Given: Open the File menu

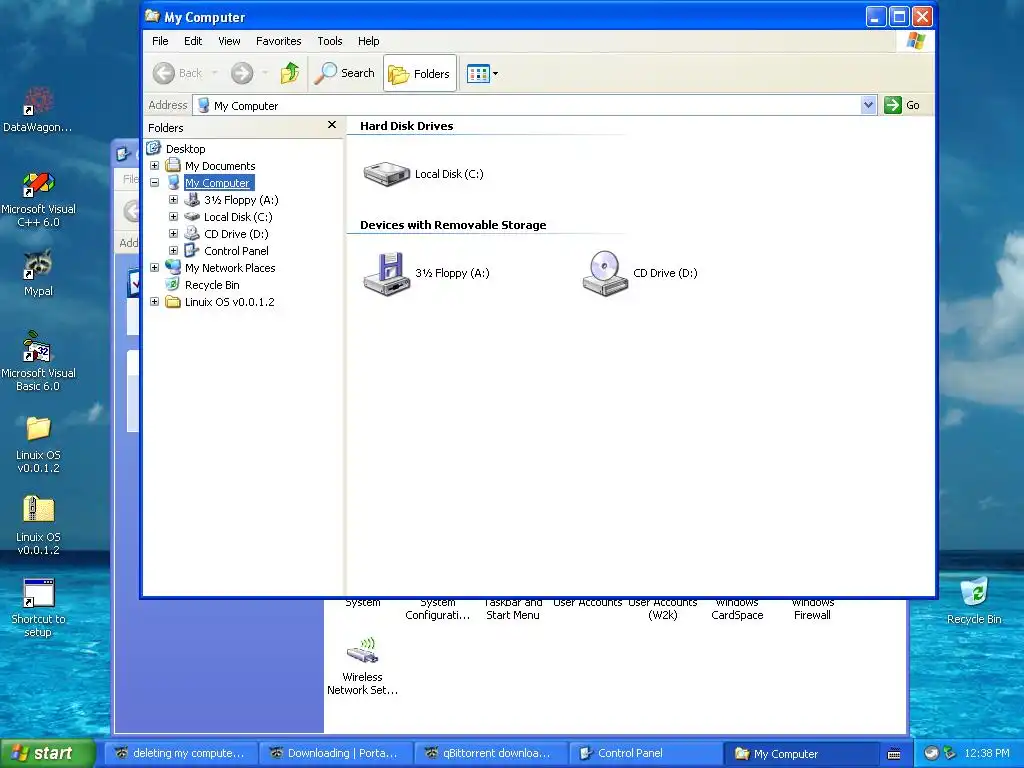Looking at the screenshot, I should click(x=160, y=41).
